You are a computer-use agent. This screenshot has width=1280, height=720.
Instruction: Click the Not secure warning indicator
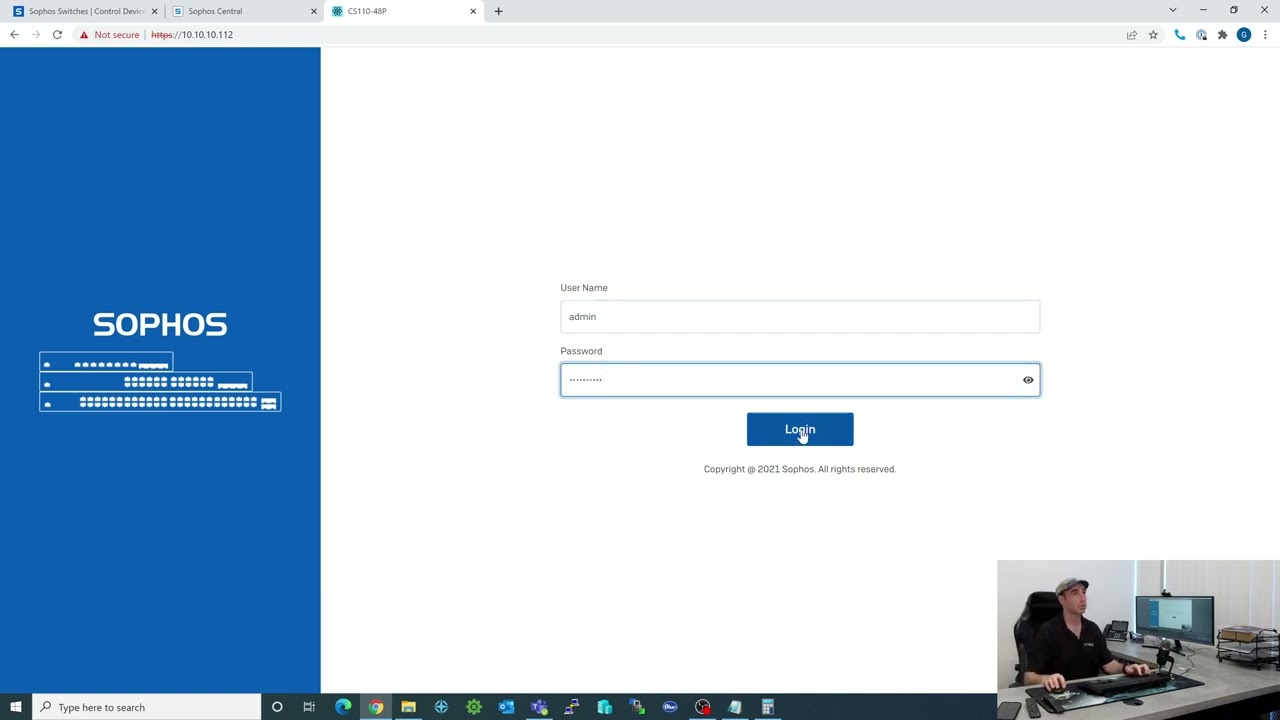pos(109,35)
